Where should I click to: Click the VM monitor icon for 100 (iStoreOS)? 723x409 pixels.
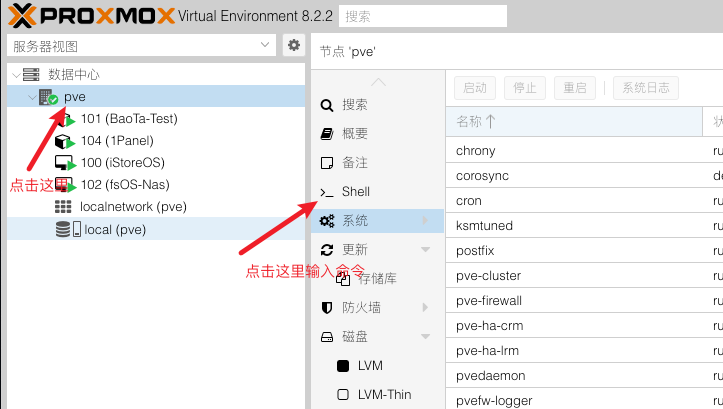[x=64, y=163]
